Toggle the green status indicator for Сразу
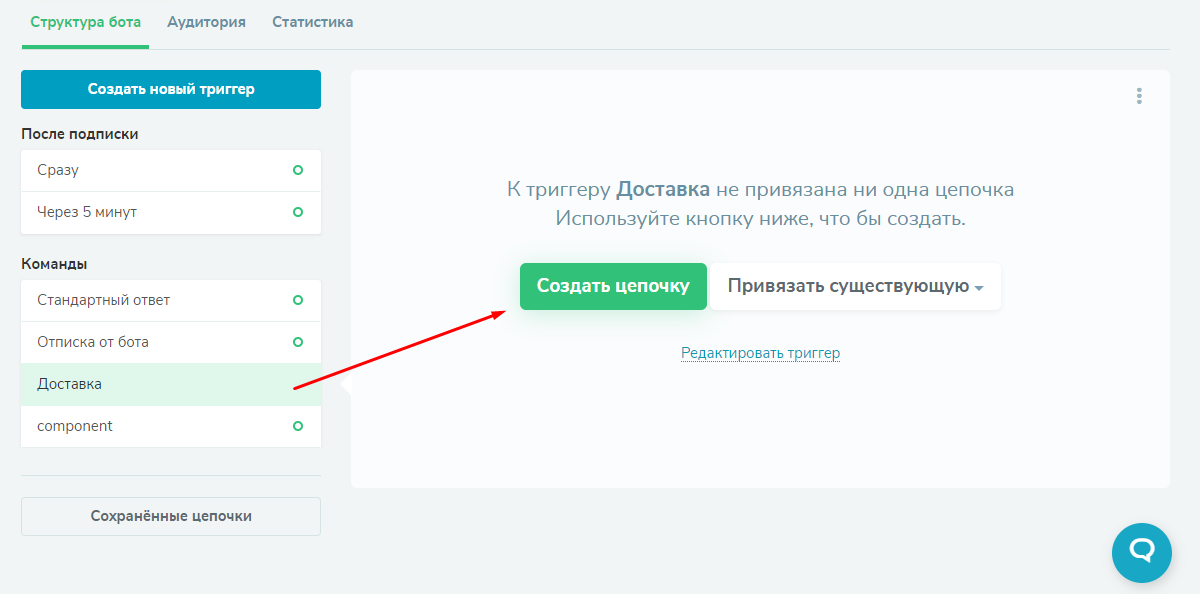This screenshot has width=1200, height=594. click(x=297, y=170)
